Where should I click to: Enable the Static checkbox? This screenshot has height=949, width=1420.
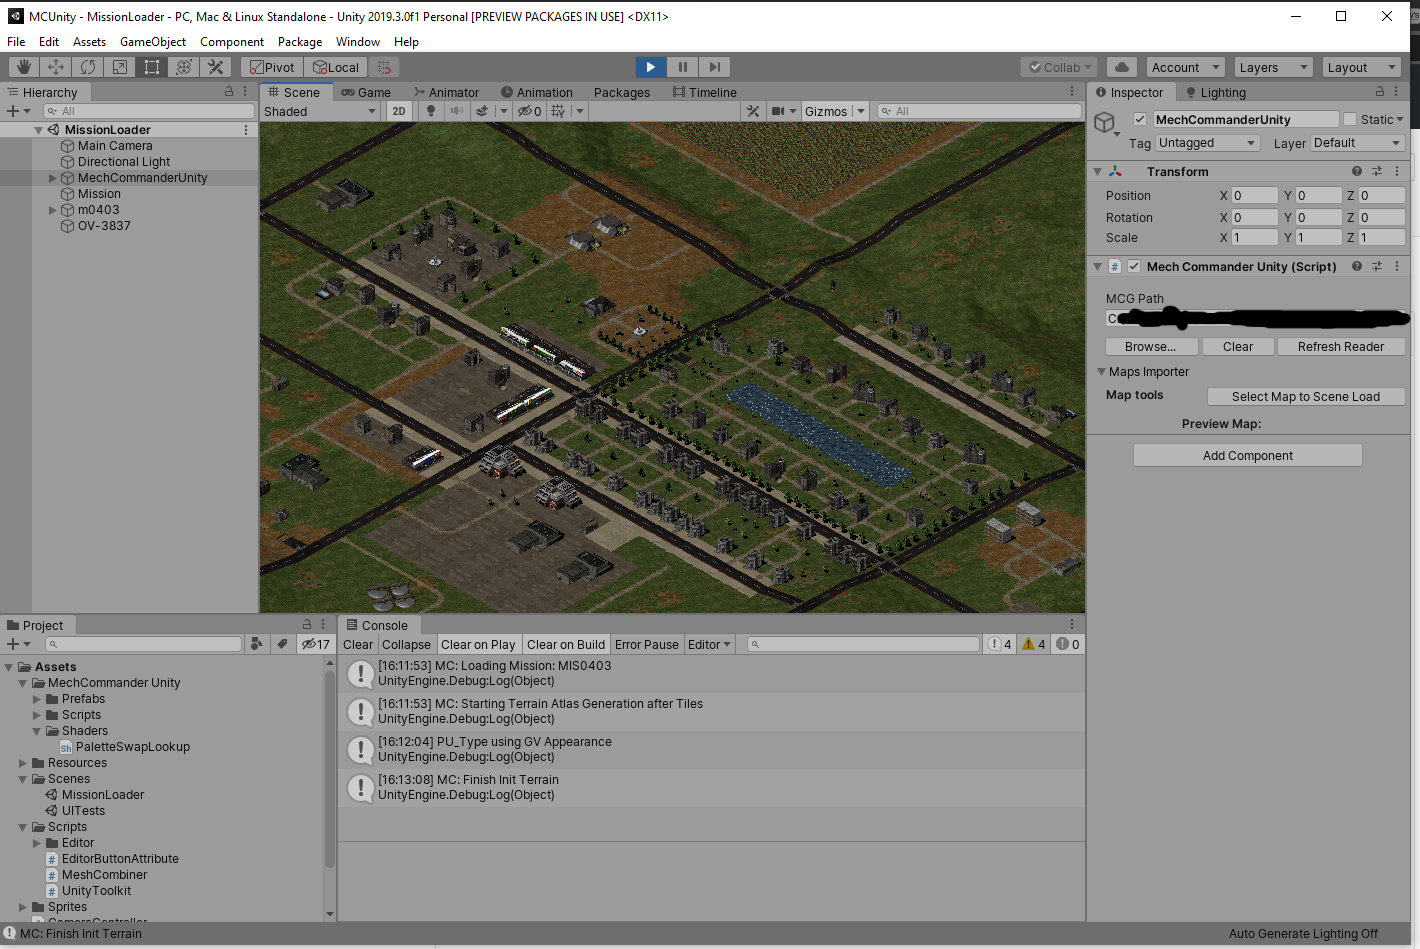pos(1350,119)
